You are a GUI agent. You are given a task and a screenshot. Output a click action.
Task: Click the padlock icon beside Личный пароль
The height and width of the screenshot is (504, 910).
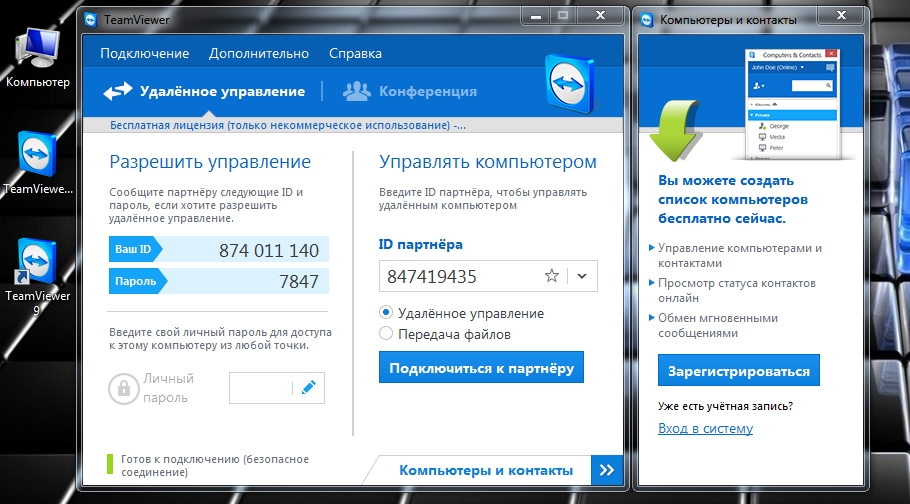pyautogui.click(x=124, y=388)
